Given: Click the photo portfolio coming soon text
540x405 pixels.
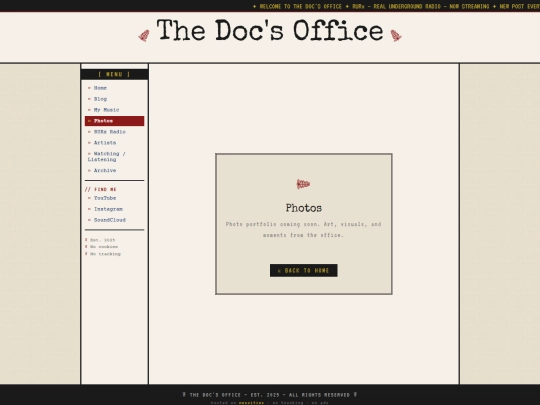Looking at the screenshot, I should click(x=303, y=230).
